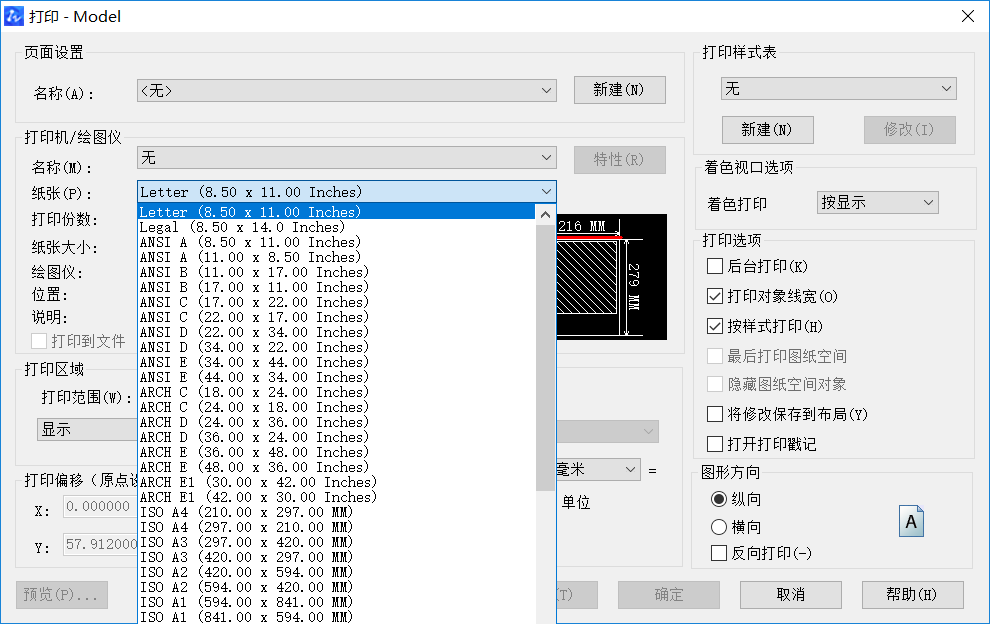
Task: Uncheck 按样式打印(H) option
Action: pos(716,325)
